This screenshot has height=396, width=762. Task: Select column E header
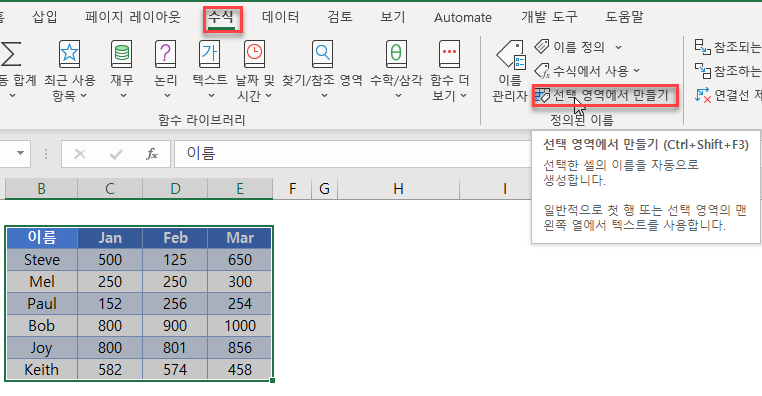[x=240, y=189]
